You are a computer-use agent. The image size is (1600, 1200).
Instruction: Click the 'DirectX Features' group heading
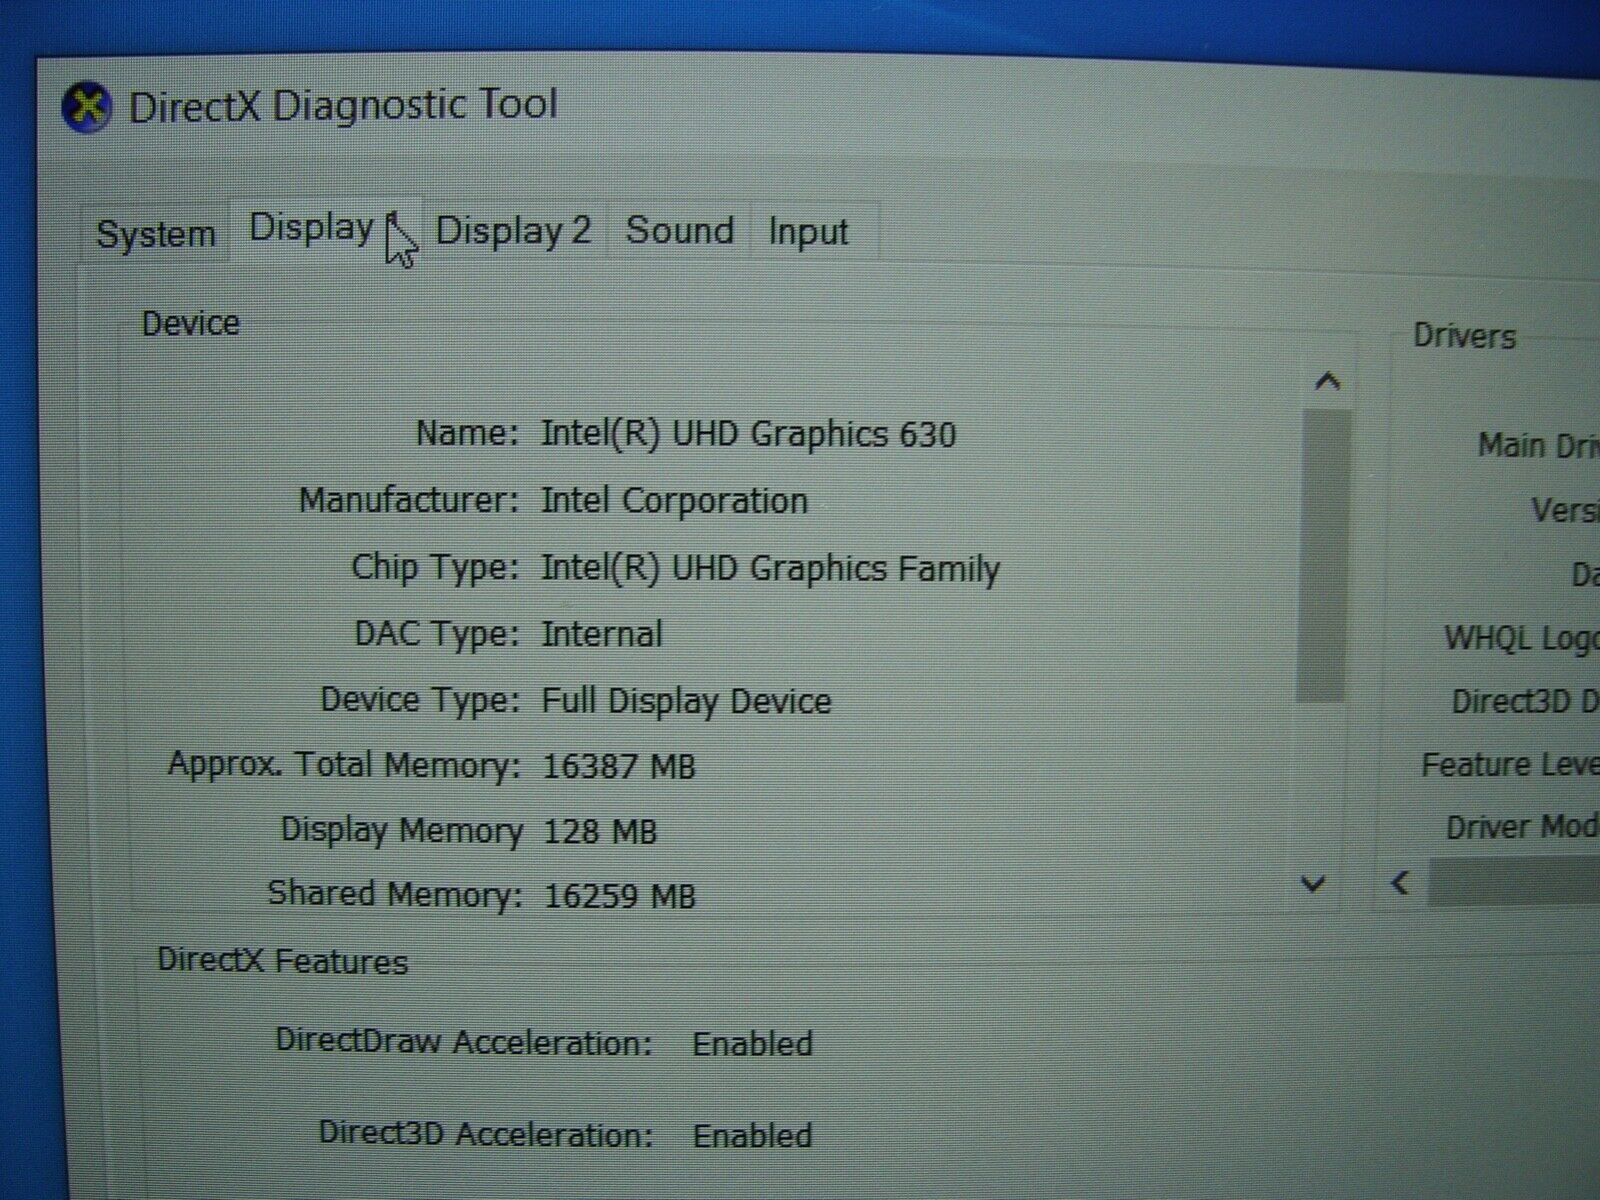click(x=282, y=961)
